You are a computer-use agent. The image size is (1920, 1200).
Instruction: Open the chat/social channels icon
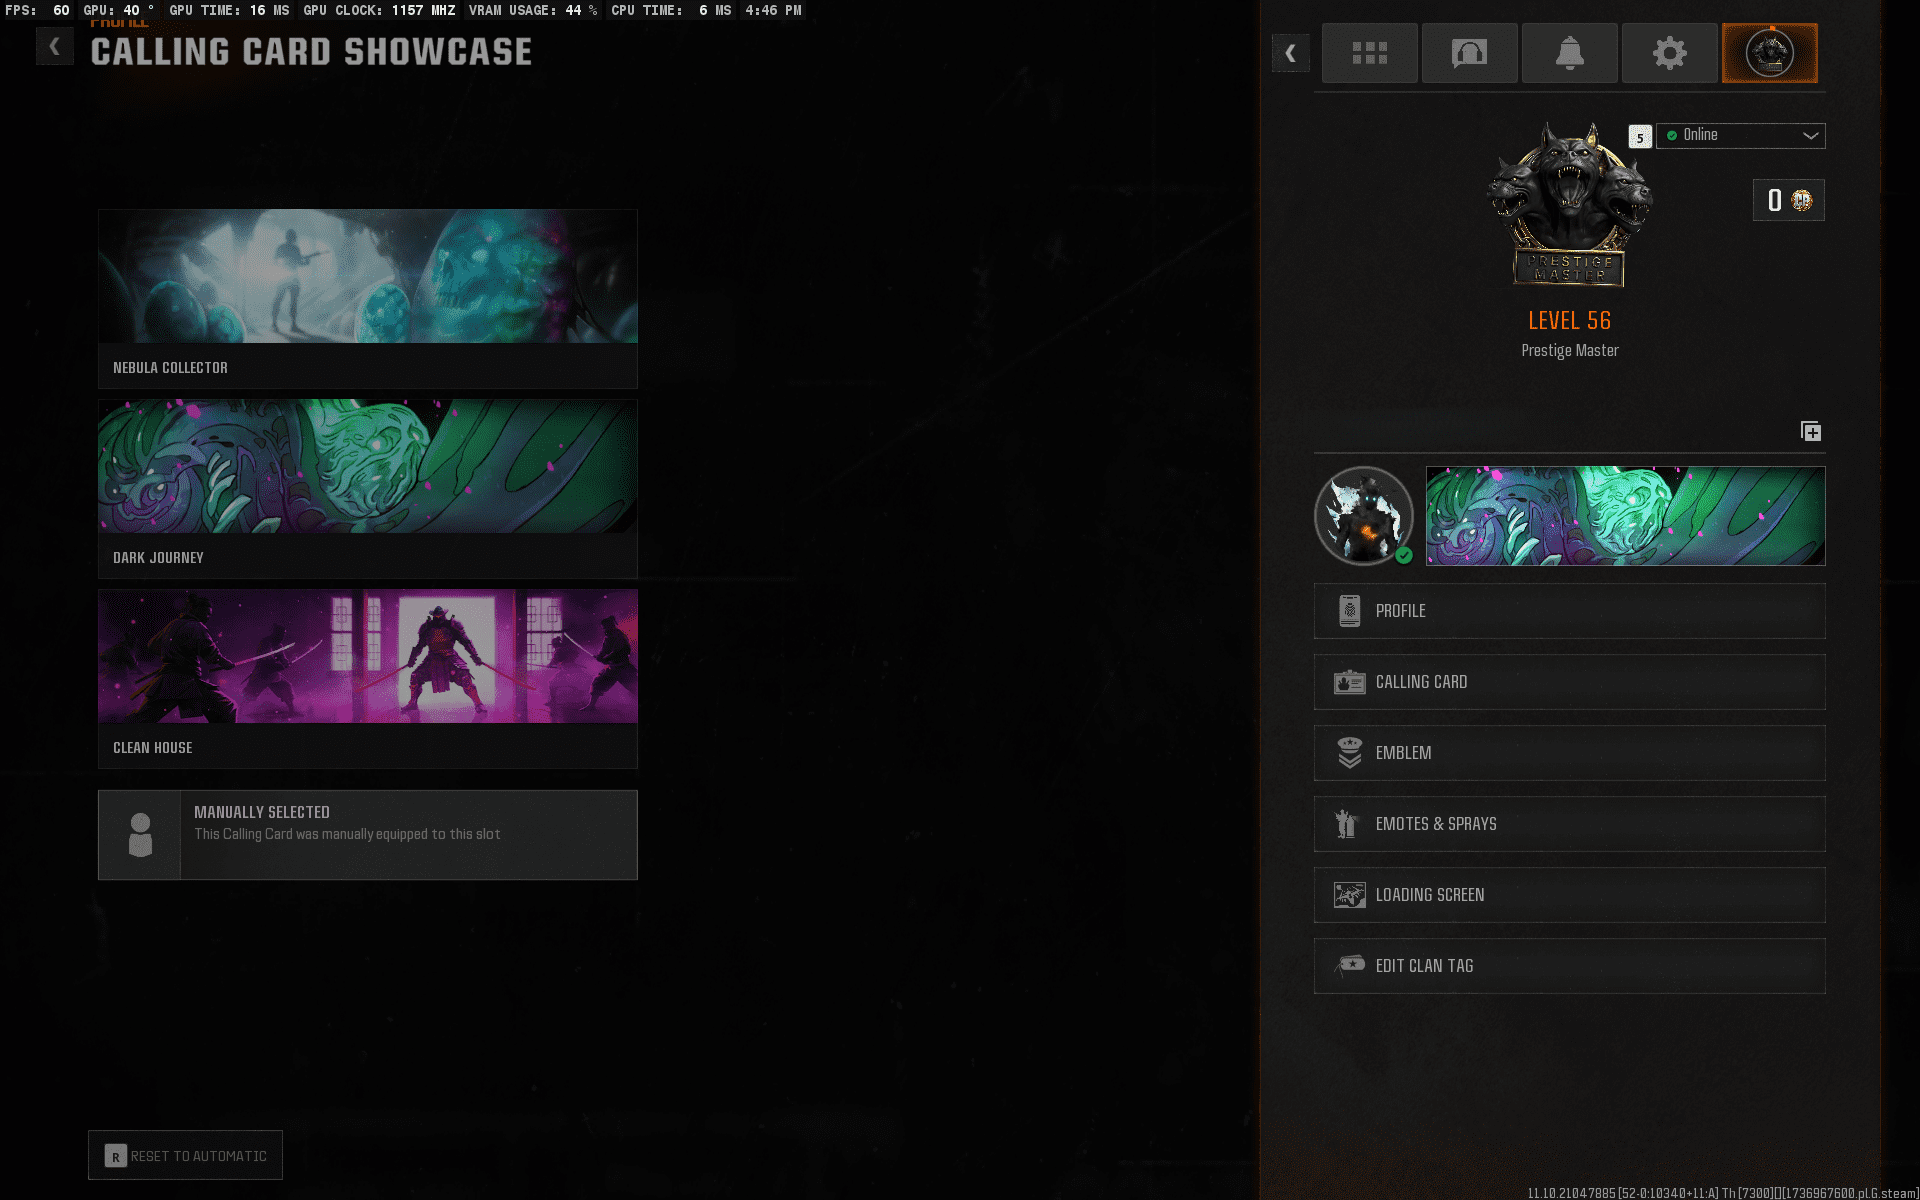tap(1469, 53)
